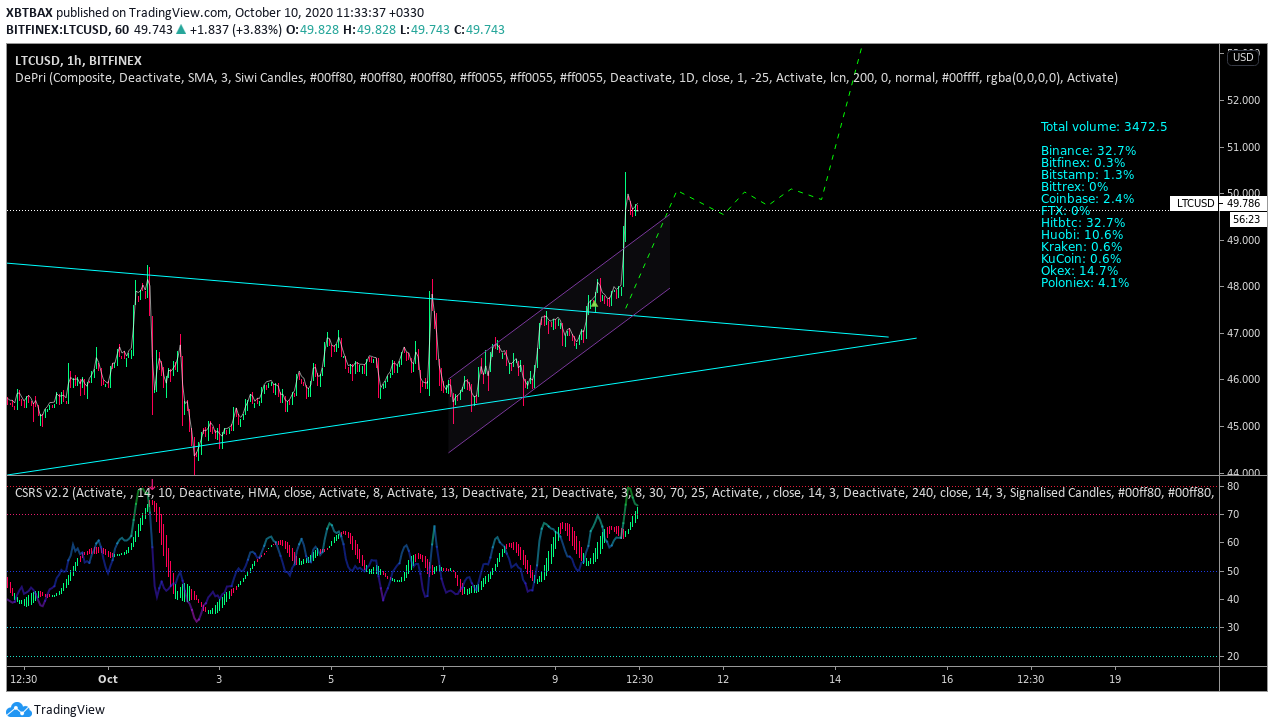Click the 47.000 price axis label
Viewport: 1274px width, 728px height.
pyautogui.click(x=1244, y=333)
